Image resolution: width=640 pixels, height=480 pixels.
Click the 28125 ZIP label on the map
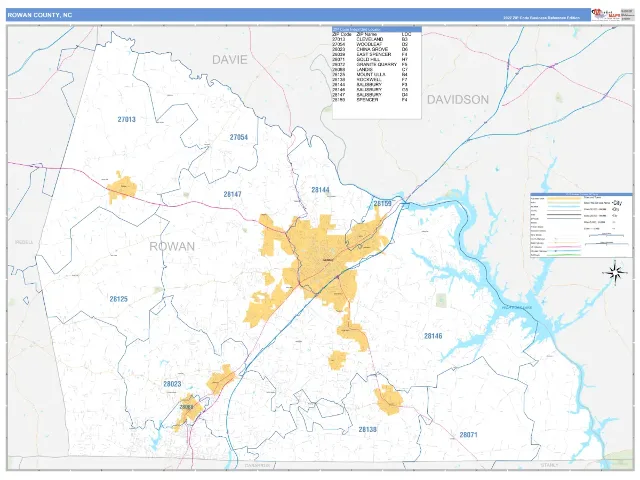(x=119, y=299)
